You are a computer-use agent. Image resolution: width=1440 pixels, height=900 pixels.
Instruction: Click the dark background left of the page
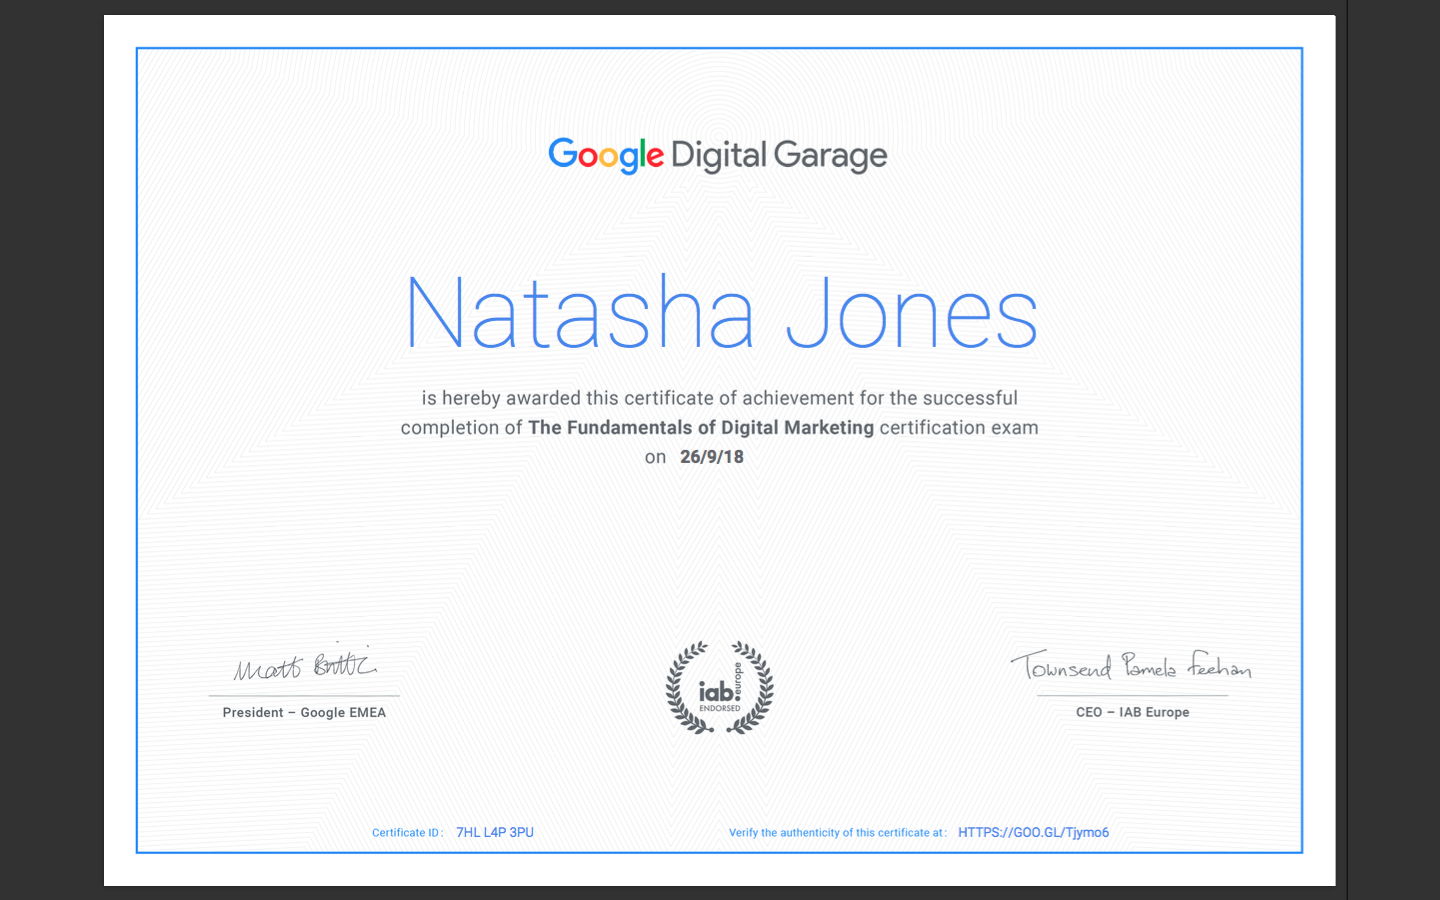tap(52, 450)
